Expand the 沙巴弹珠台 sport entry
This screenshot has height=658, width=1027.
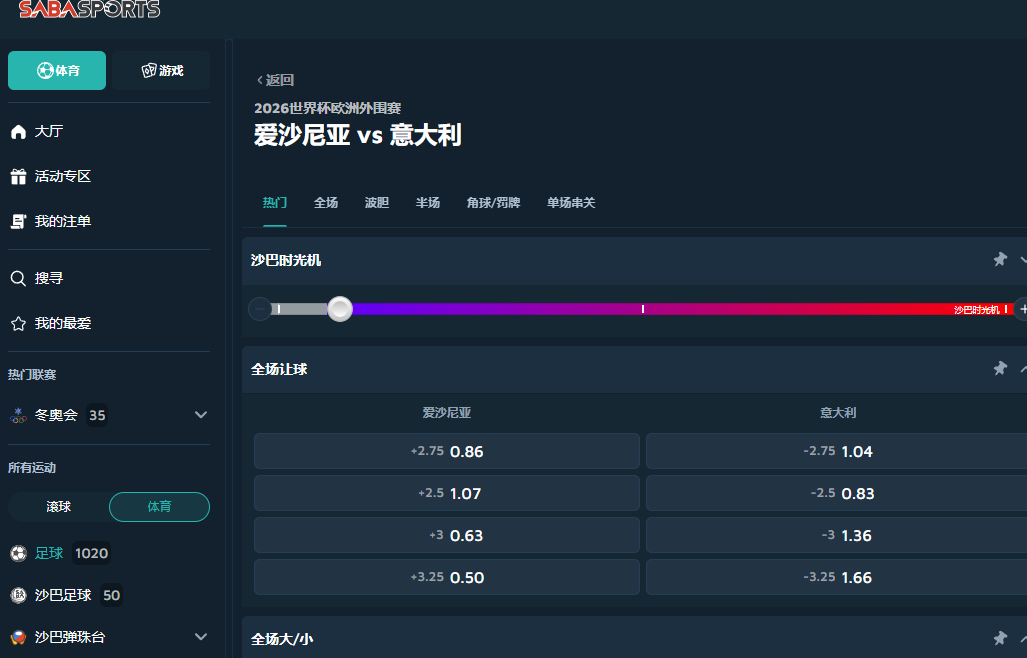200,637
